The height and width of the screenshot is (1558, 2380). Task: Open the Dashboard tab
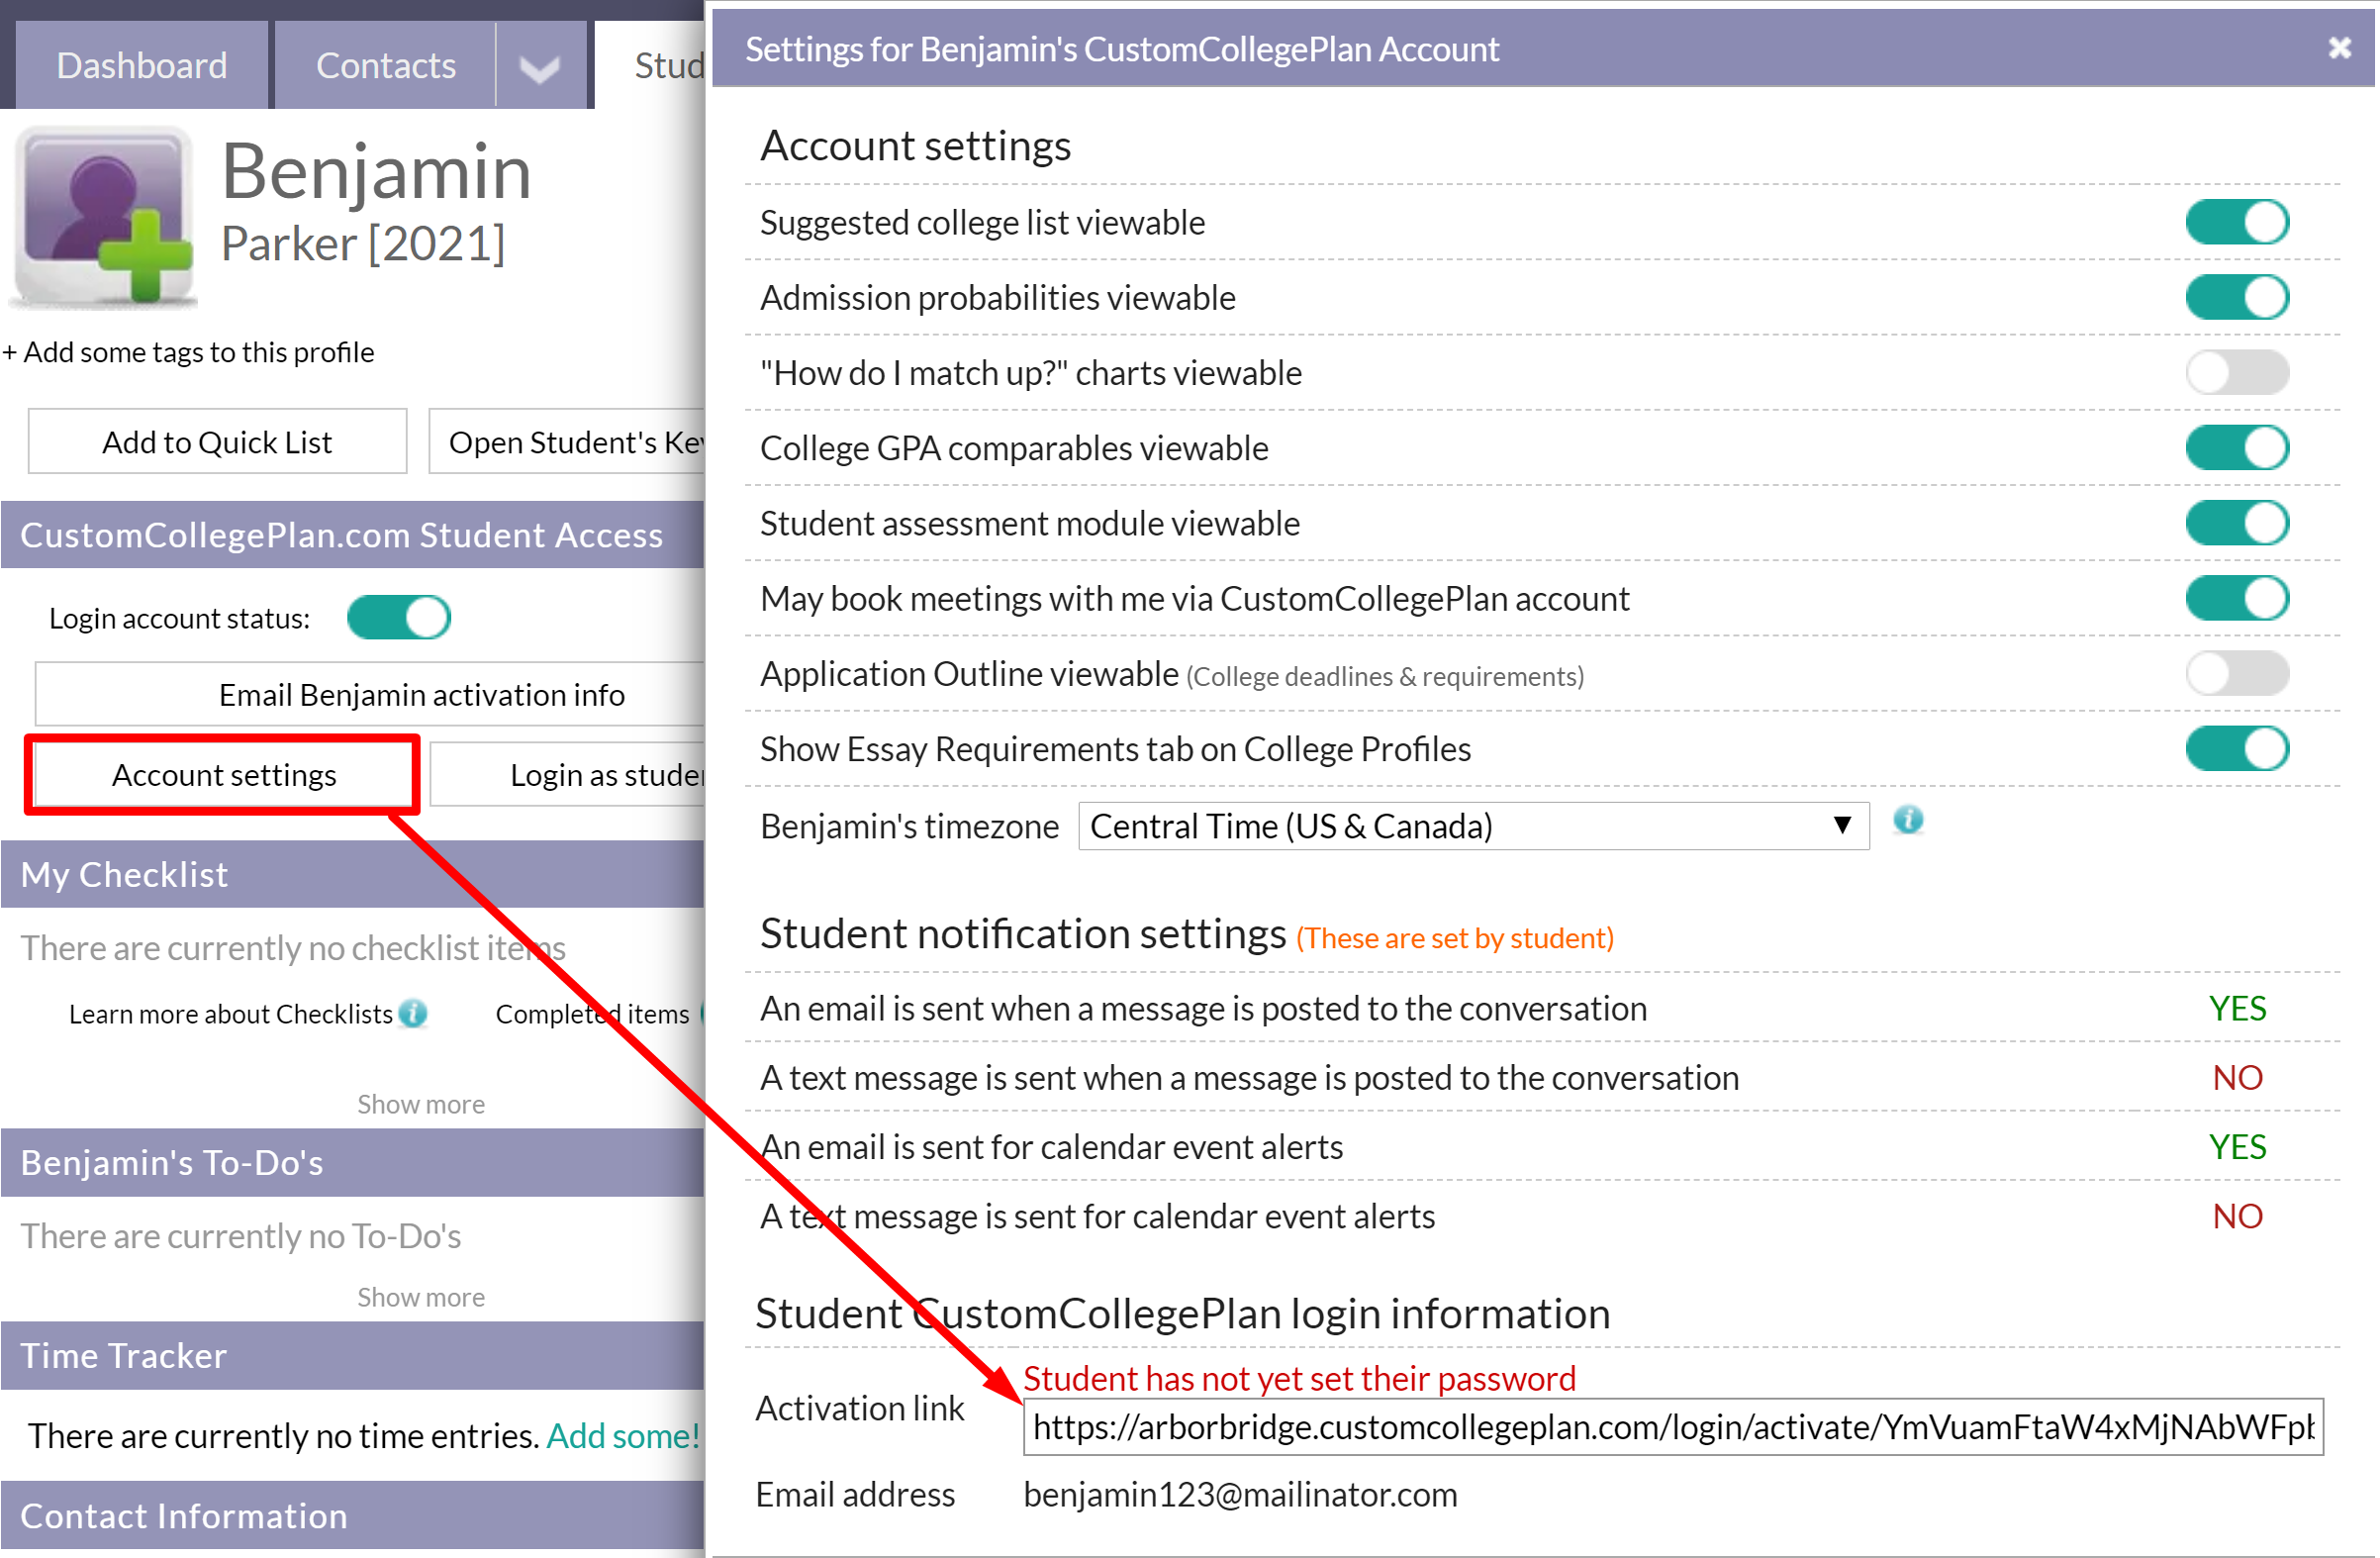142,65
